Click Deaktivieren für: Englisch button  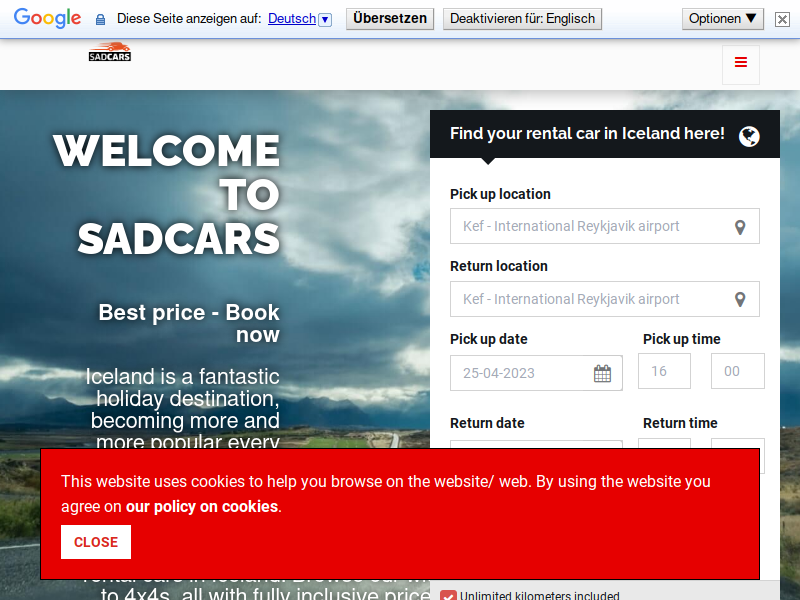pos(522,19)
